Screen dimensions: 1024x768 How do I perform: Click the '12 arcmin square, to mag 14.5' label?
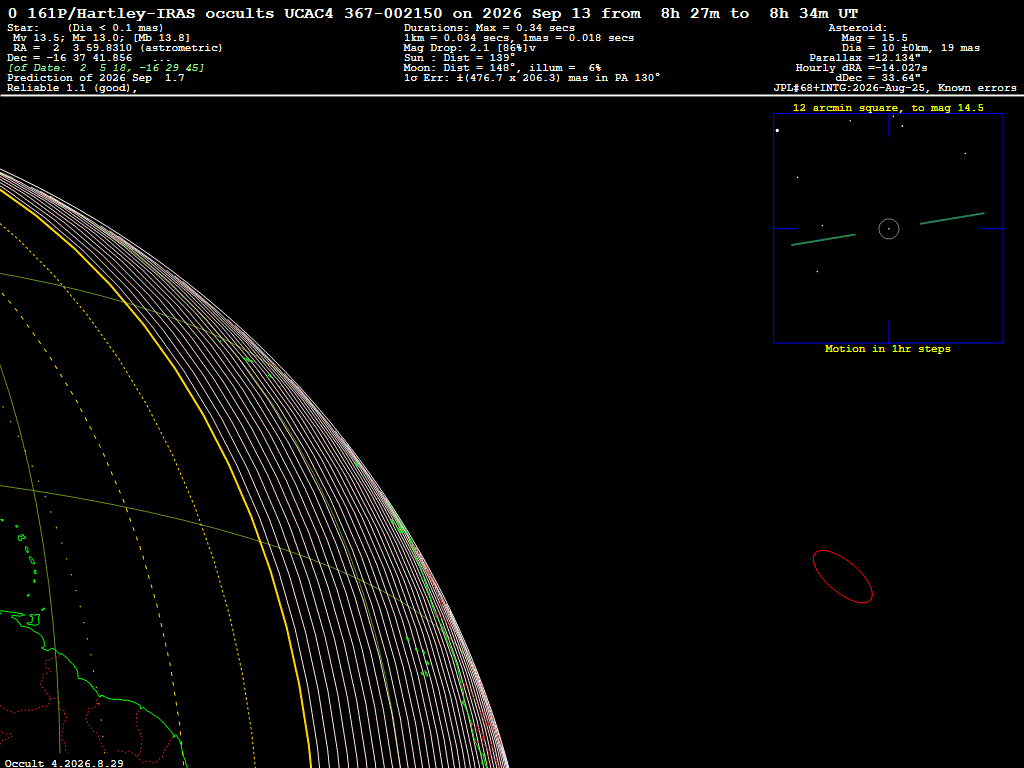click(888, 108)
